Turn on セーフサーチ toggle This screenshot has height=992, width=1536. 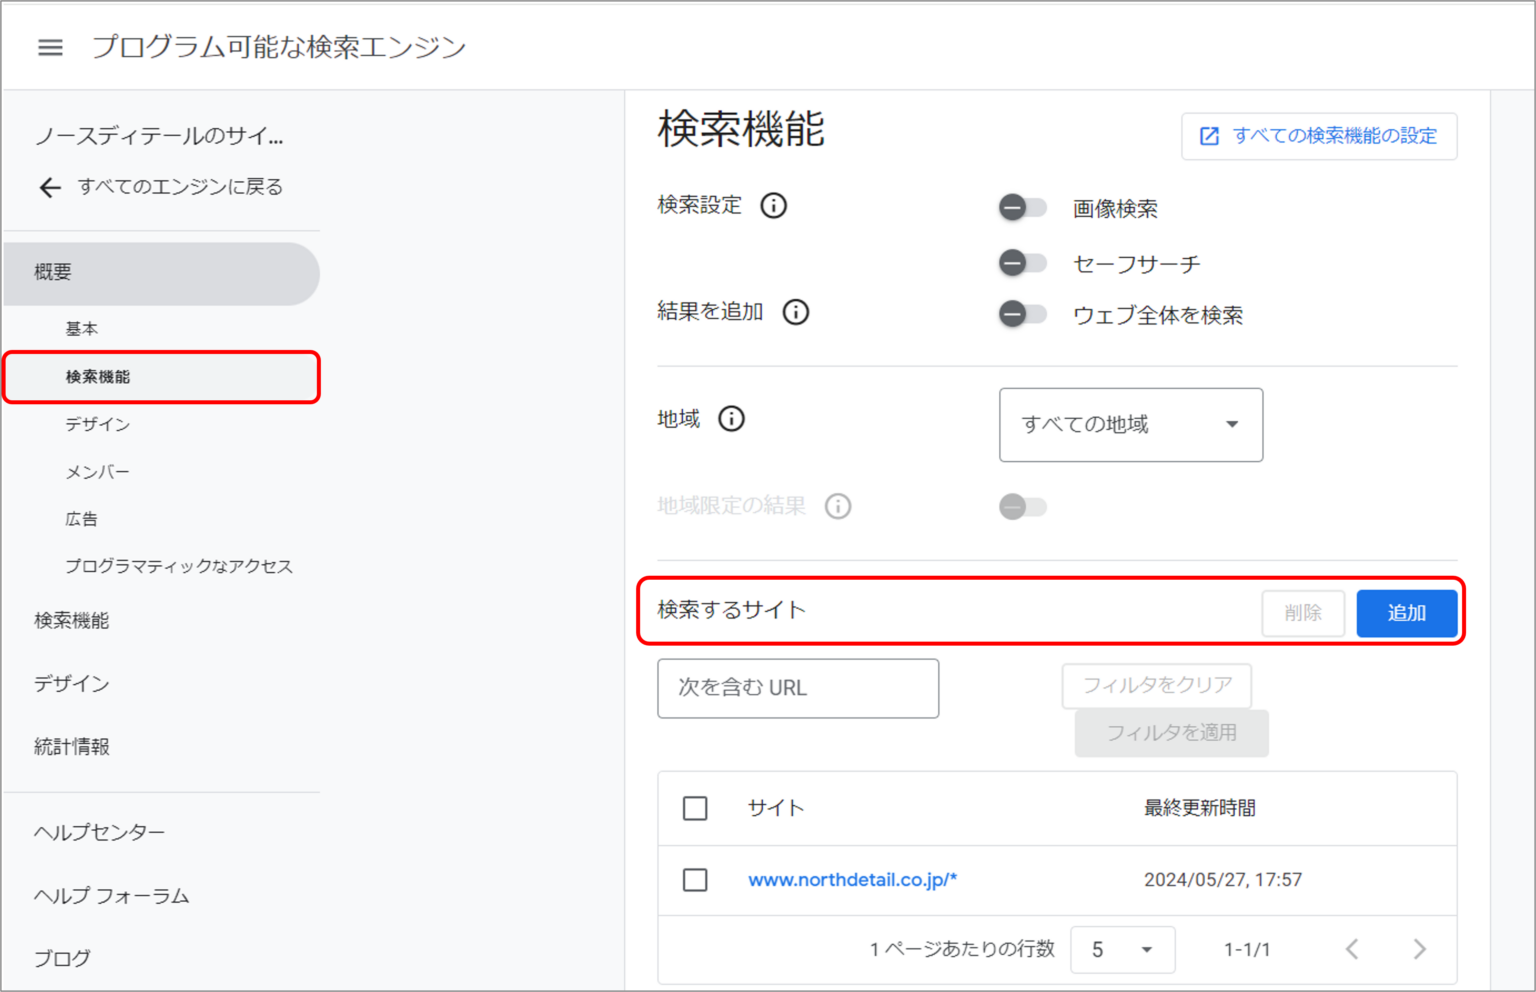tap(1022, 263)
